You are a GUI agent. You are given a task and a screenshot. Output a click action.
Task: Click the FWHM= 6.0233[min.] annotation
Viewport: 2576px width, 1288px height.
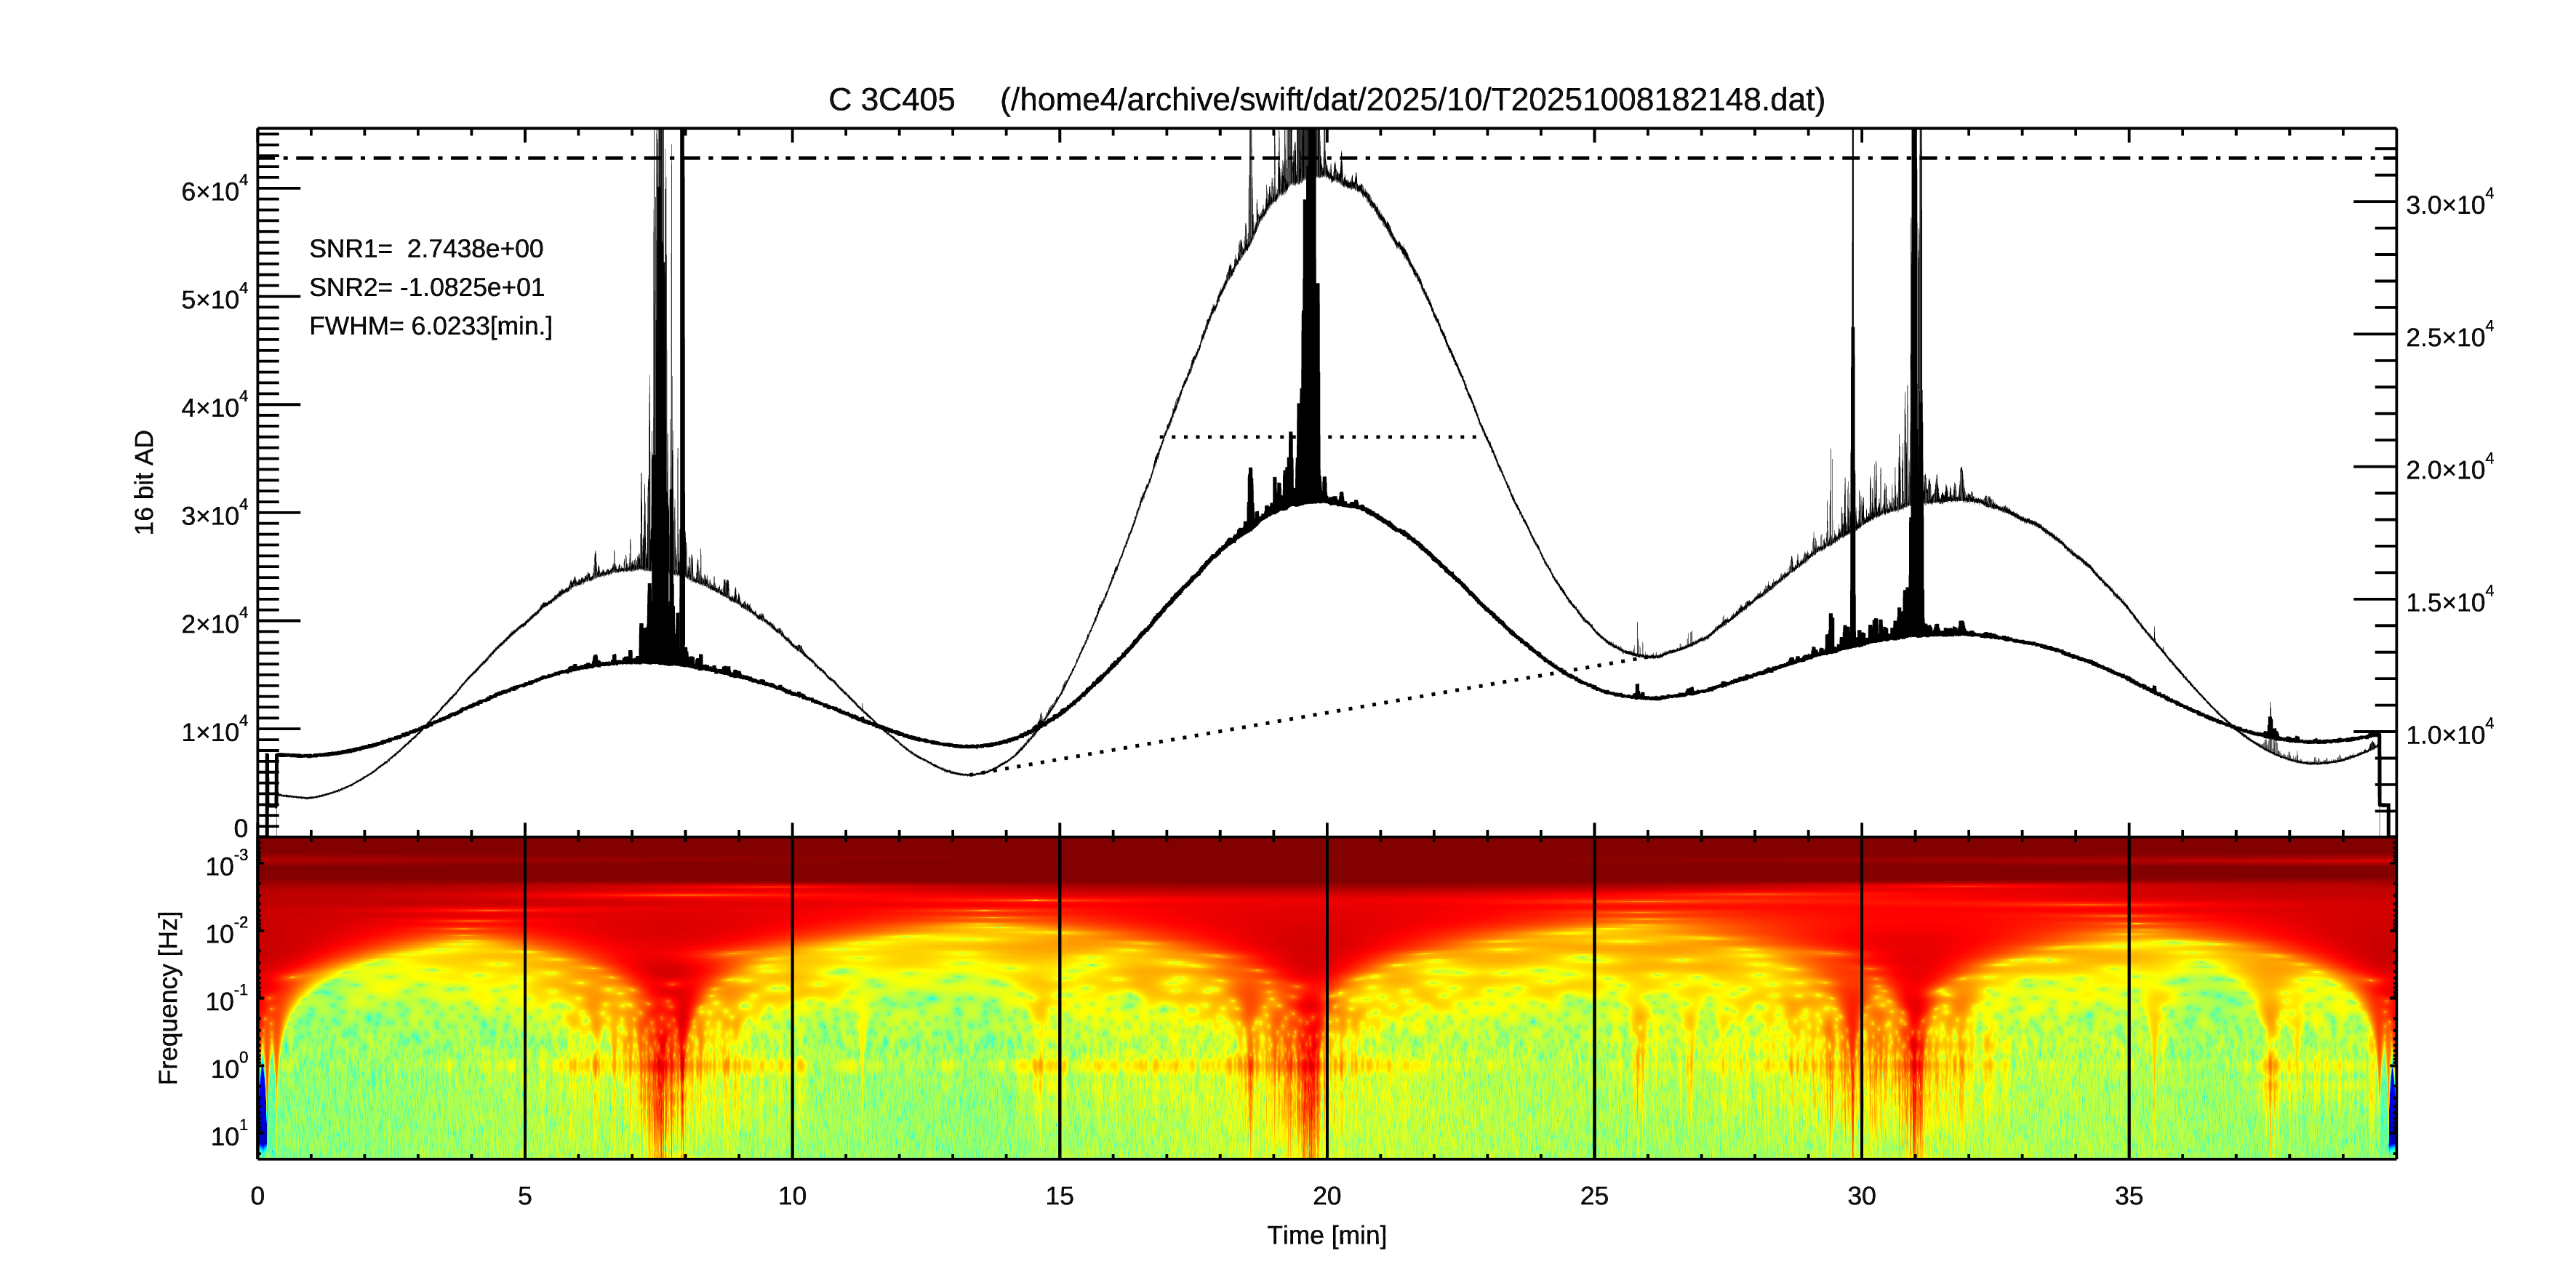tap(430, 327)
